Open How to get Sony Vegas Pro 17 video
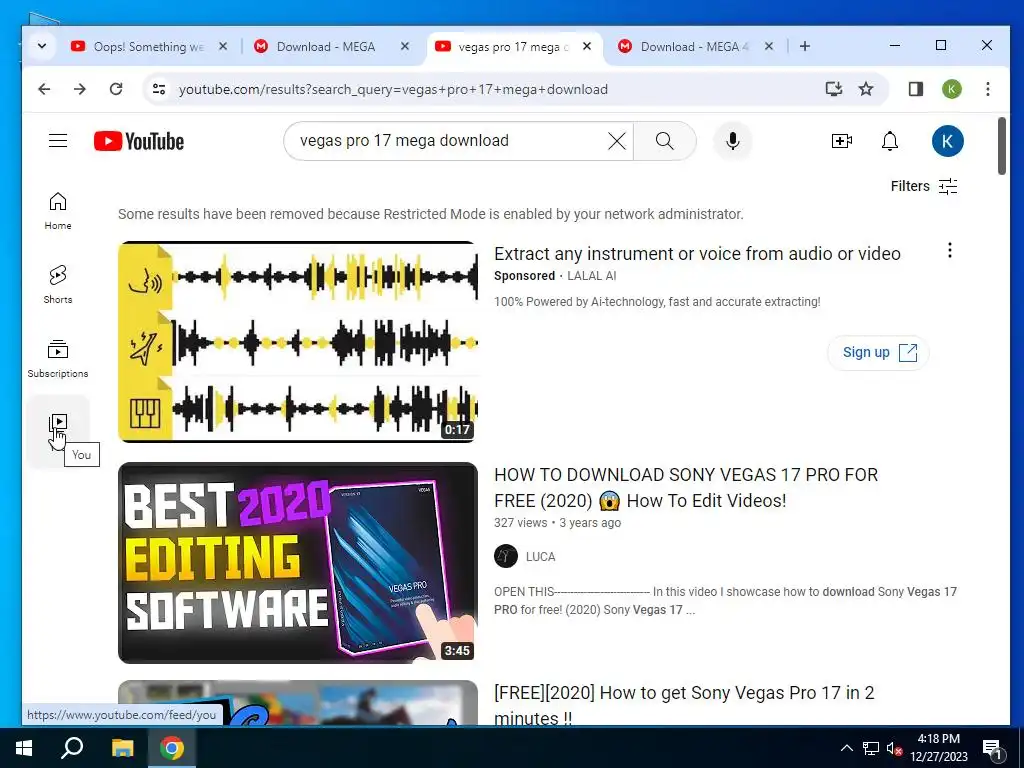Screen dimensions: 1024x768 684,705
